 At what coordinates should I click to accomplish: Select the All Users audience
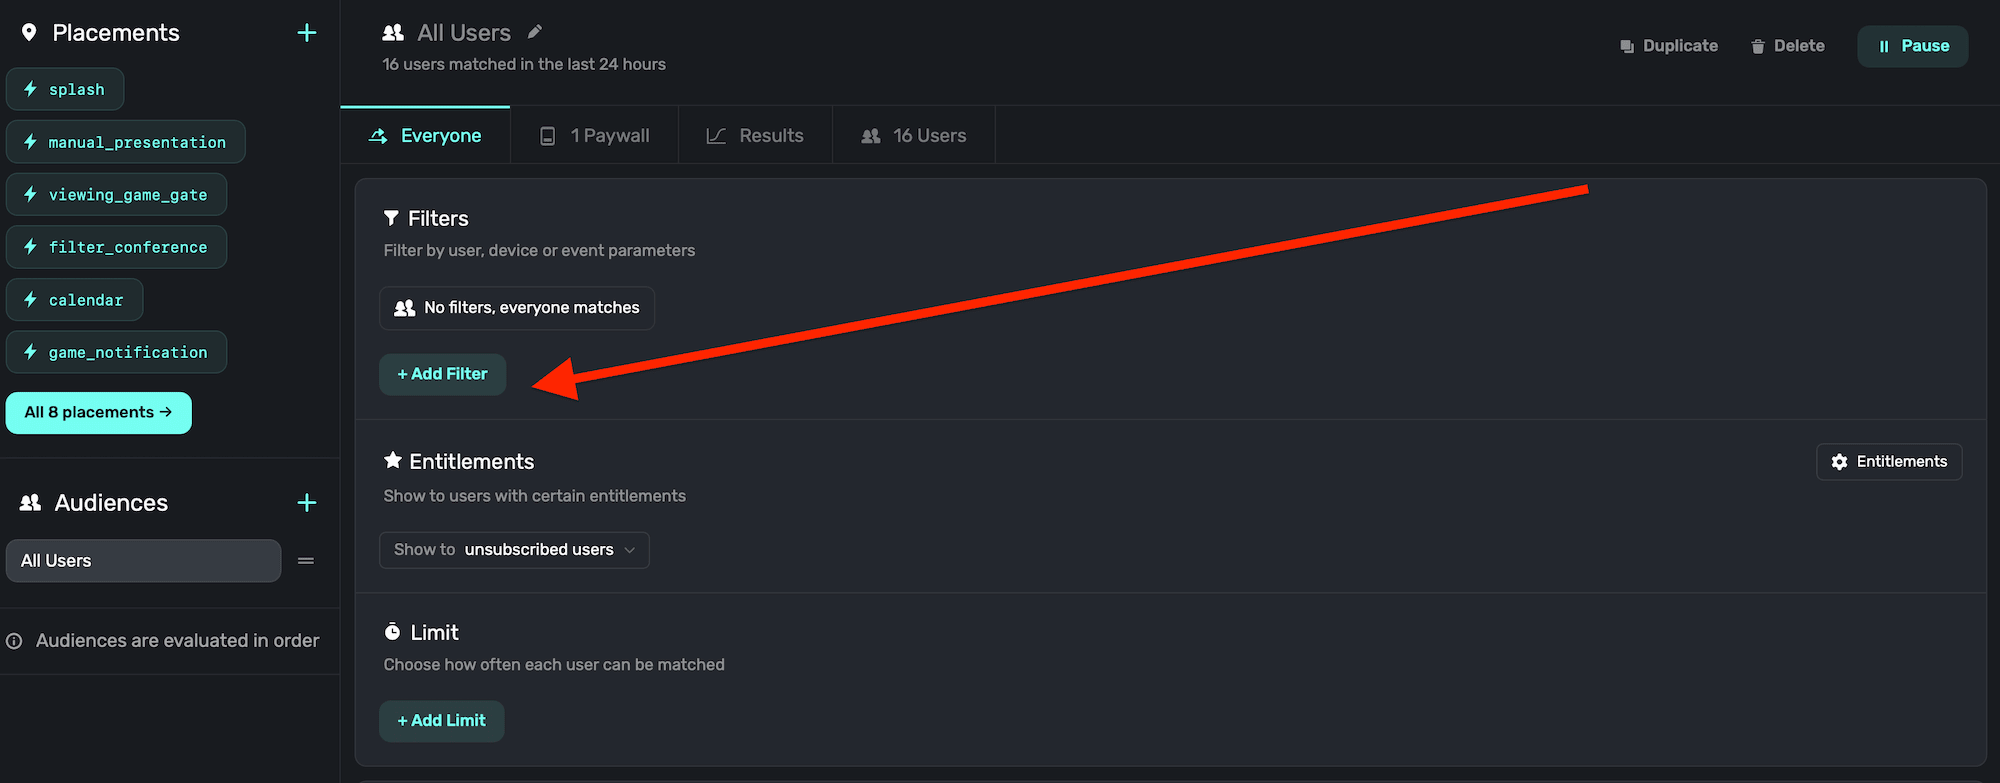(143, 561)
